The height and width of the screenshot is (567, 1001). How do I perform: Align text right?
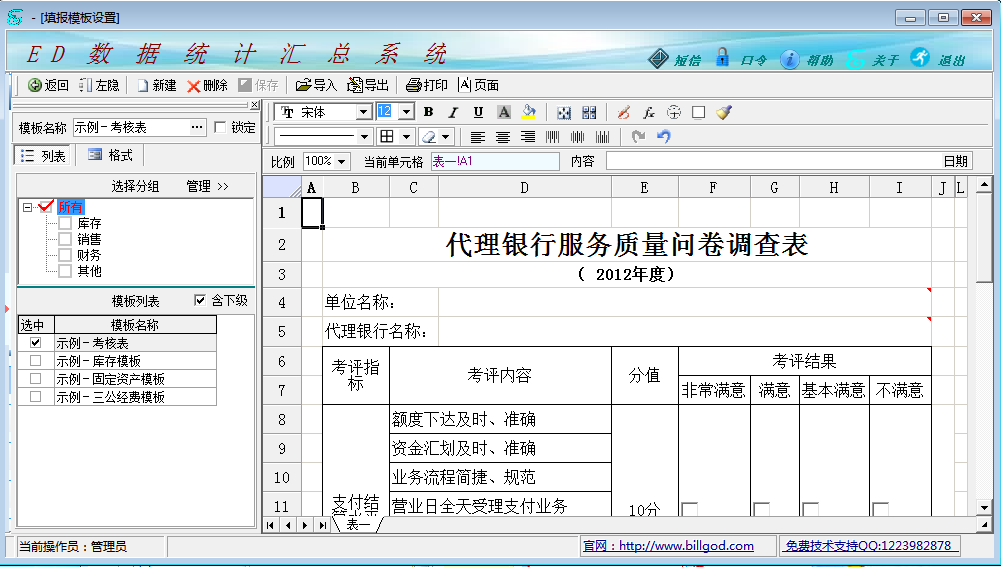528,137
